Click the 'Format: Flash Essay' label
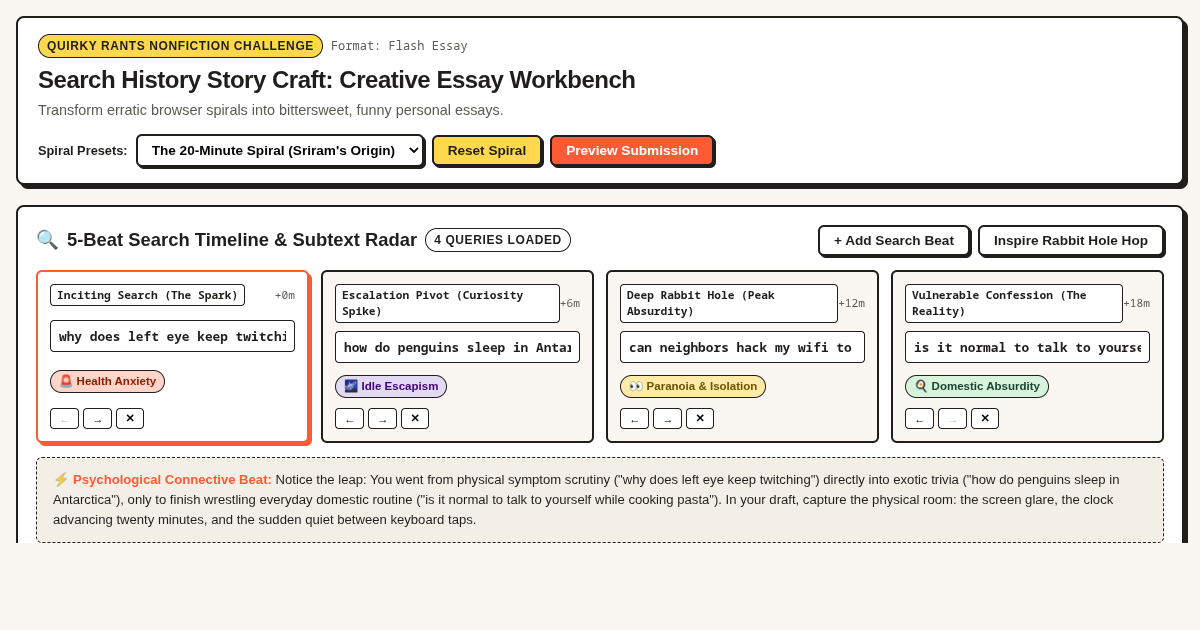1200x630 pixels. pos(399,46)
